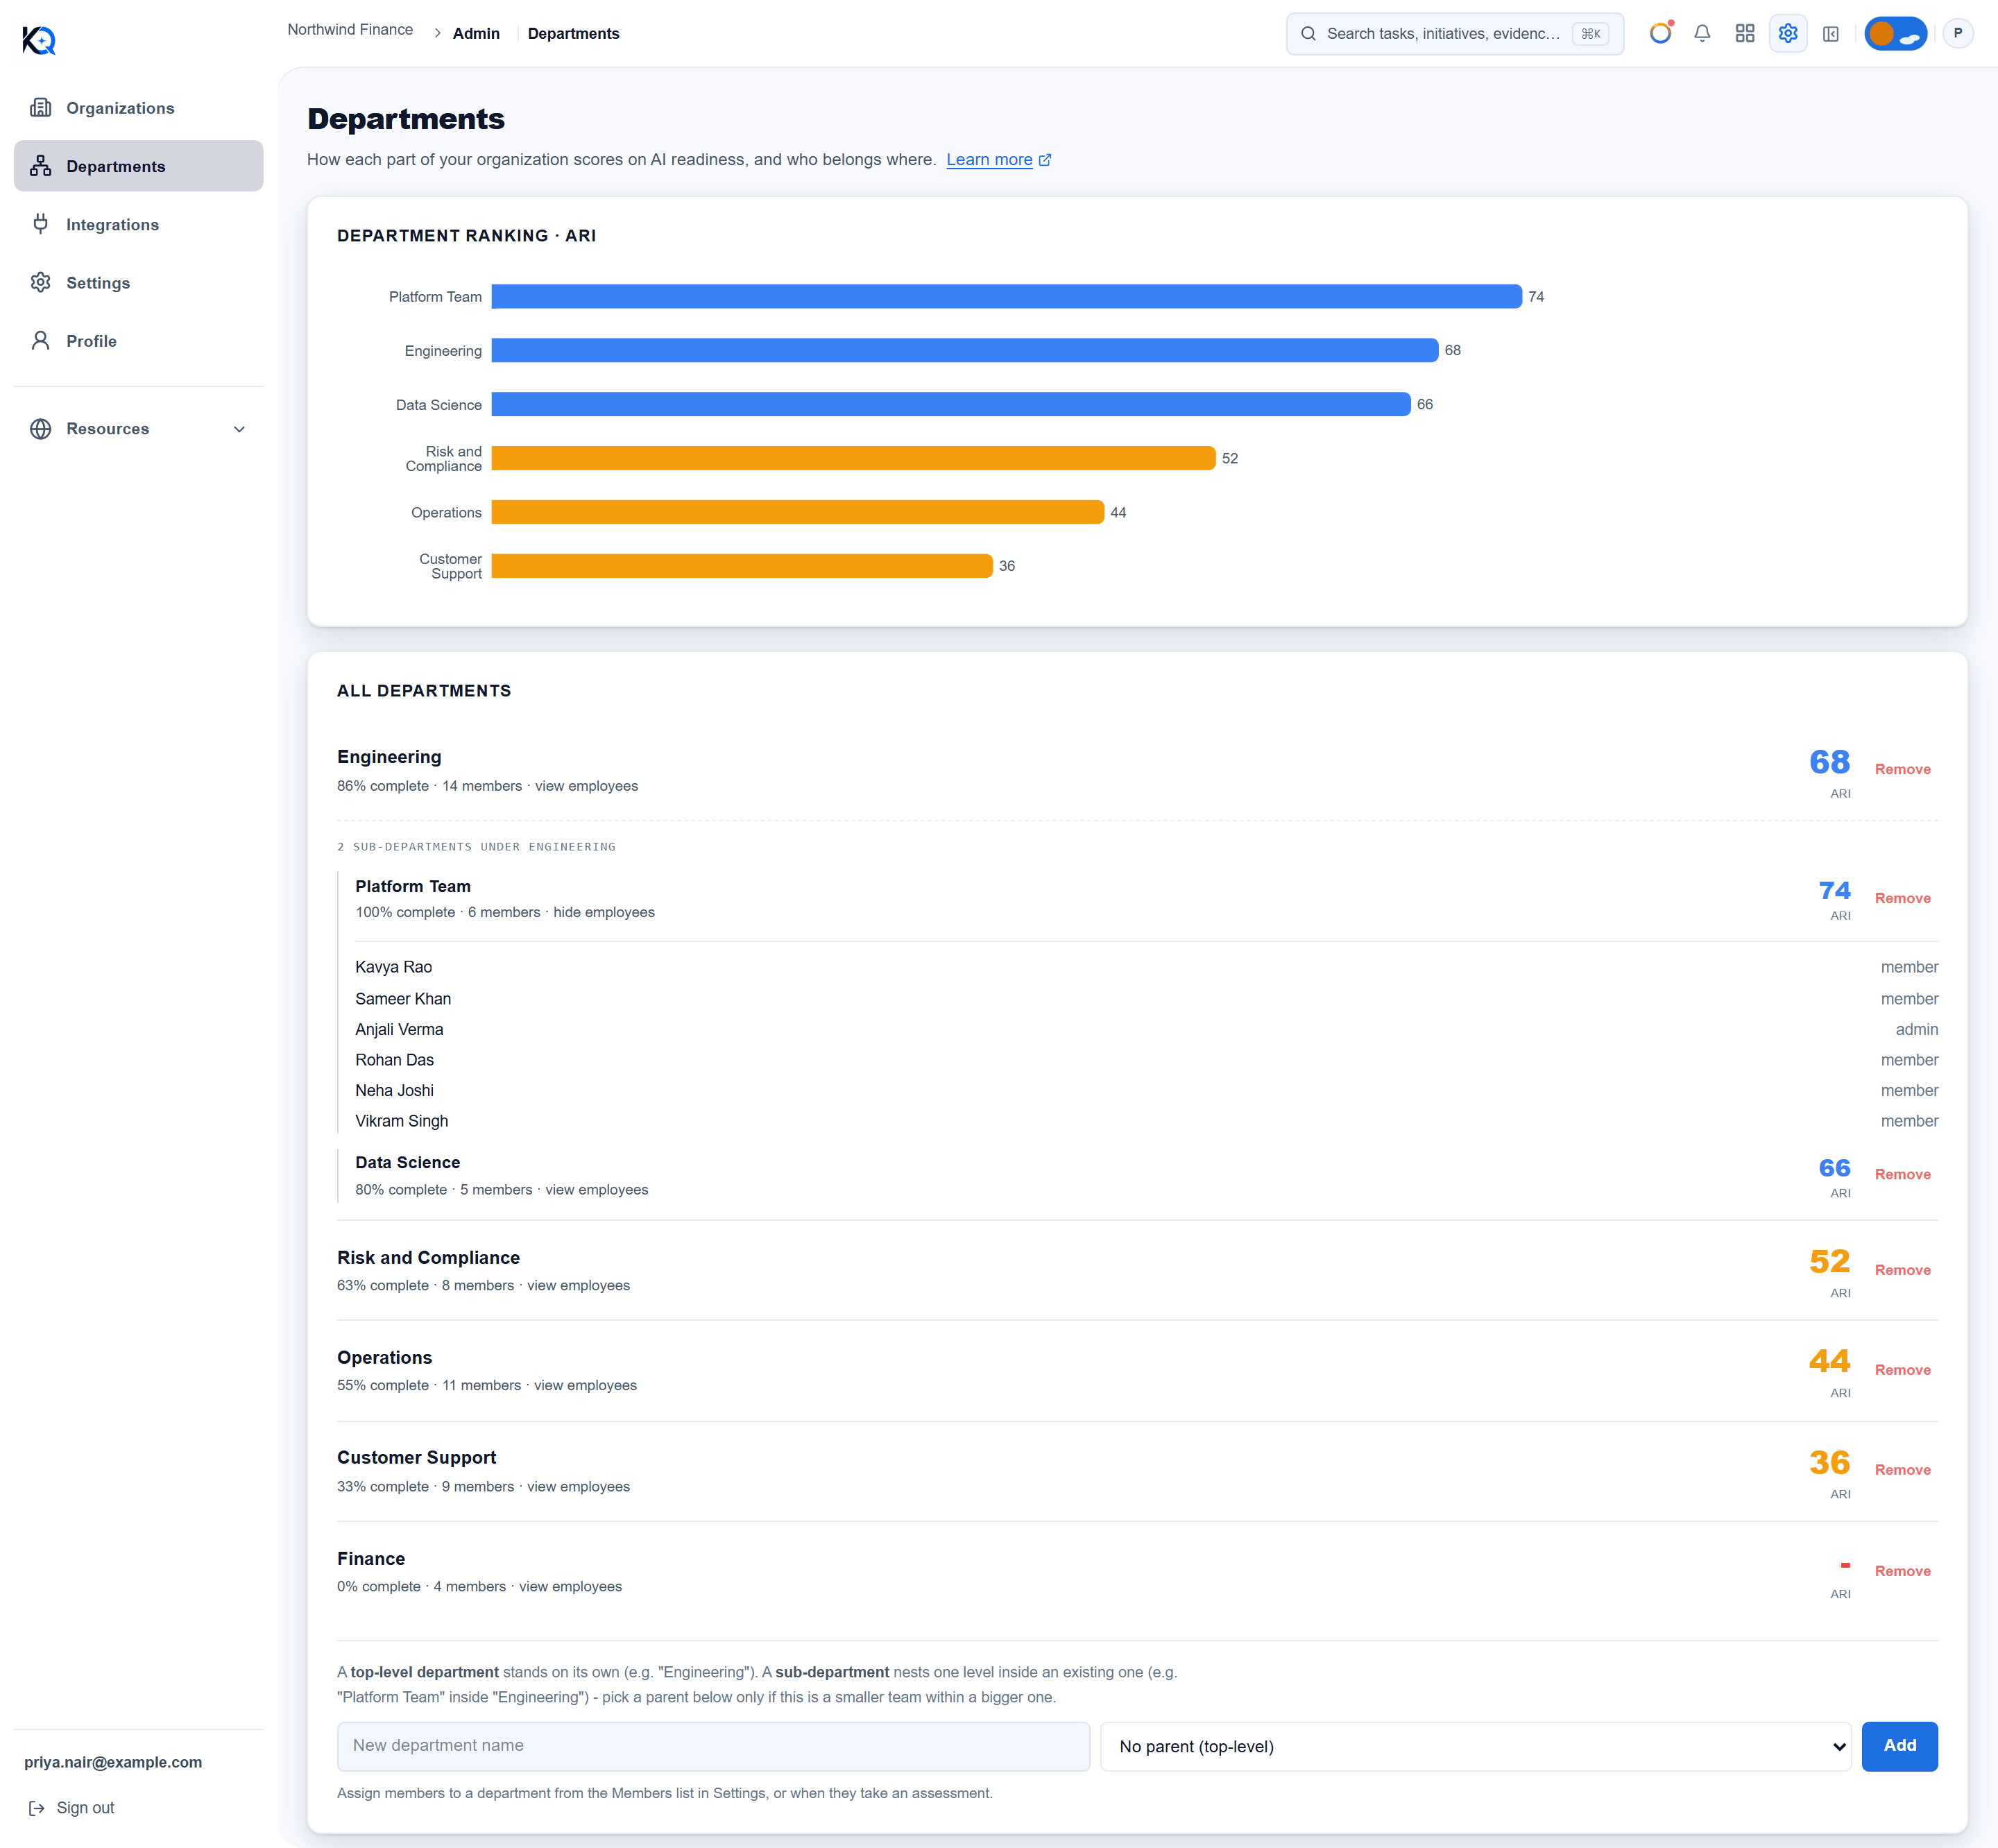Viewport: 1998px width, 1848px height.
Task: Click the admin gear icon in top bar
Action: pyautogui.click(x=1788, y=34)
